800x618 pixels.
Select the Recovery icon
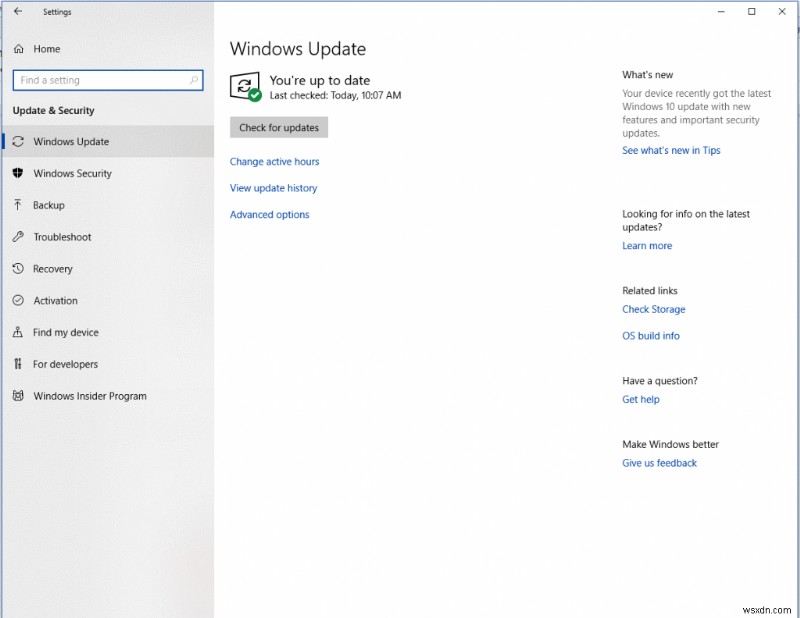click(x=18, y=269)
